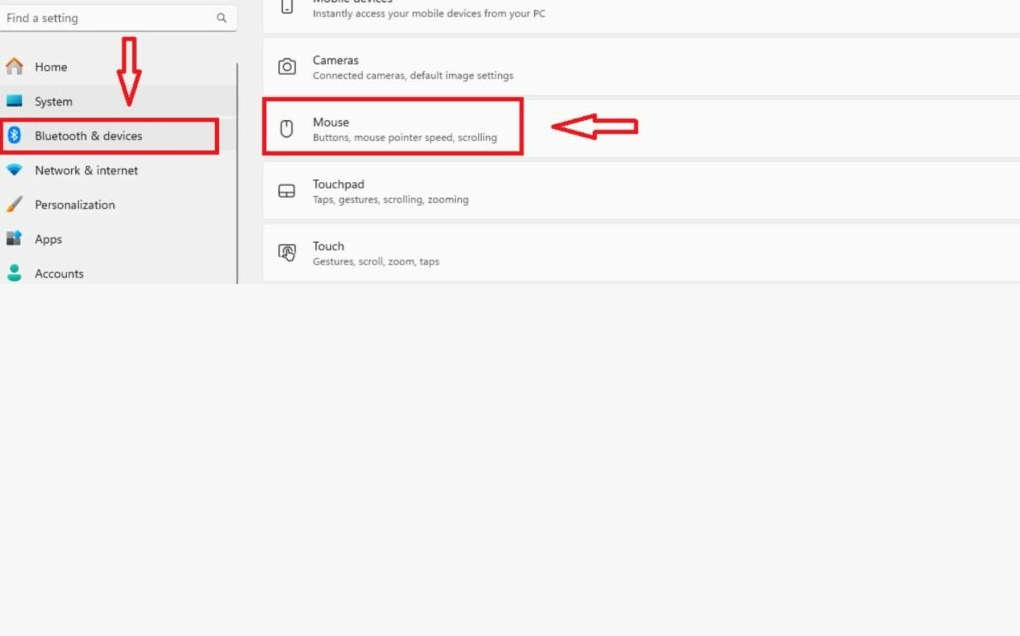Click the Apps icon in the sidebar

pos(14,239)
